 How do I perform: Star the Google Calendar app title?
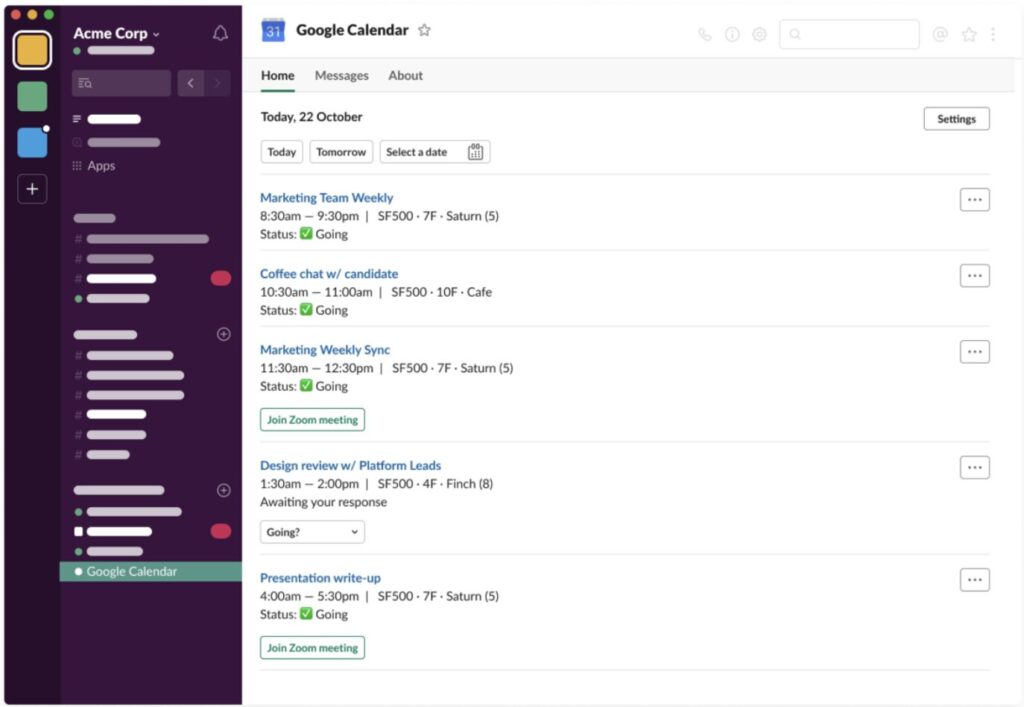424,30
